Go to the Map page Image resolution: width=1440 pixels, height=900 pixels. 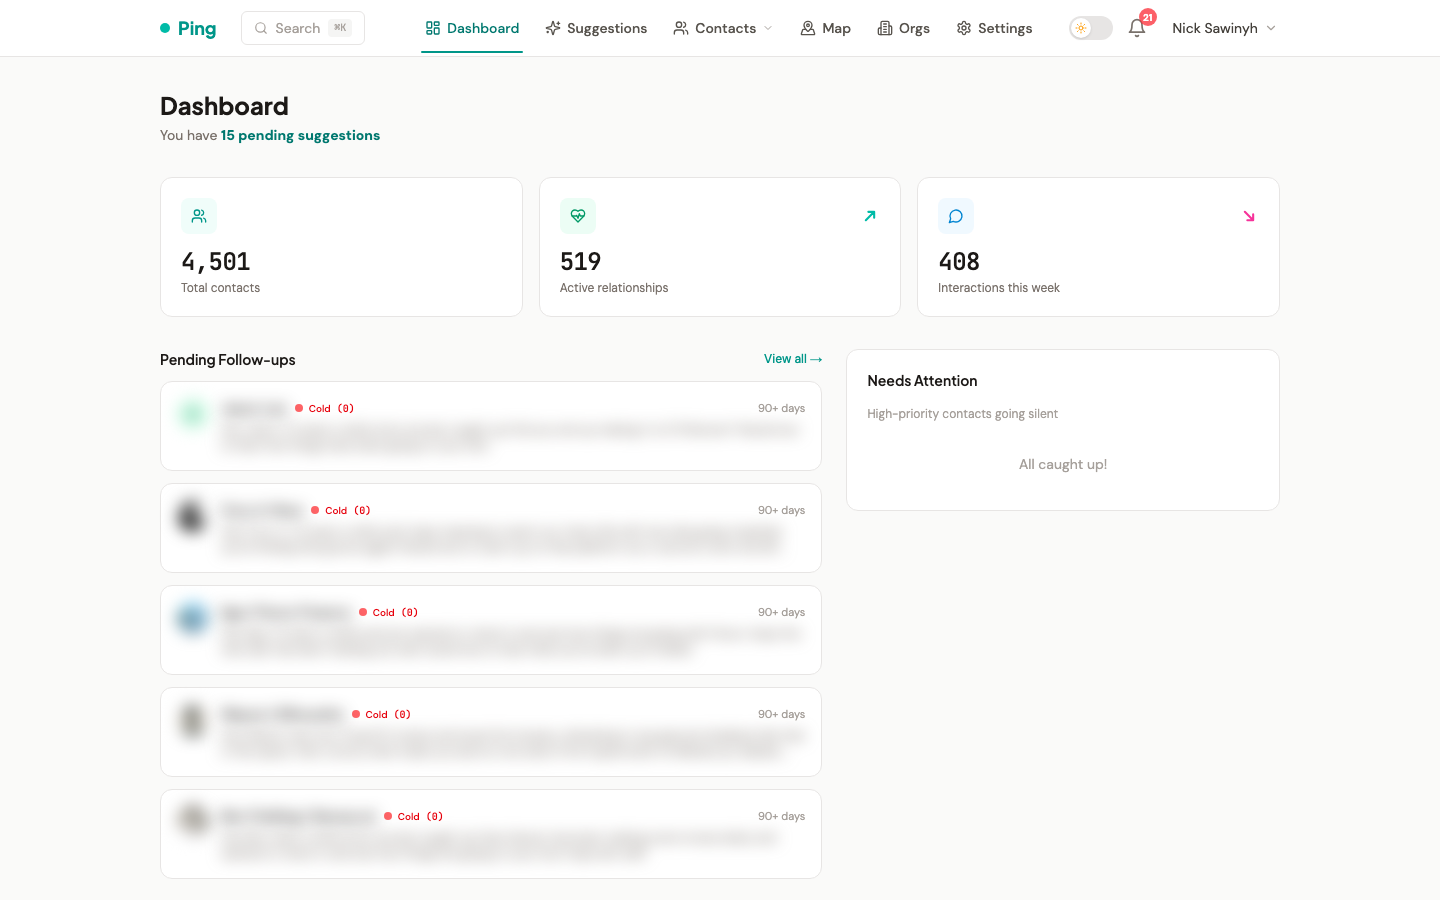pyautogui.click(x=826, y=28)
